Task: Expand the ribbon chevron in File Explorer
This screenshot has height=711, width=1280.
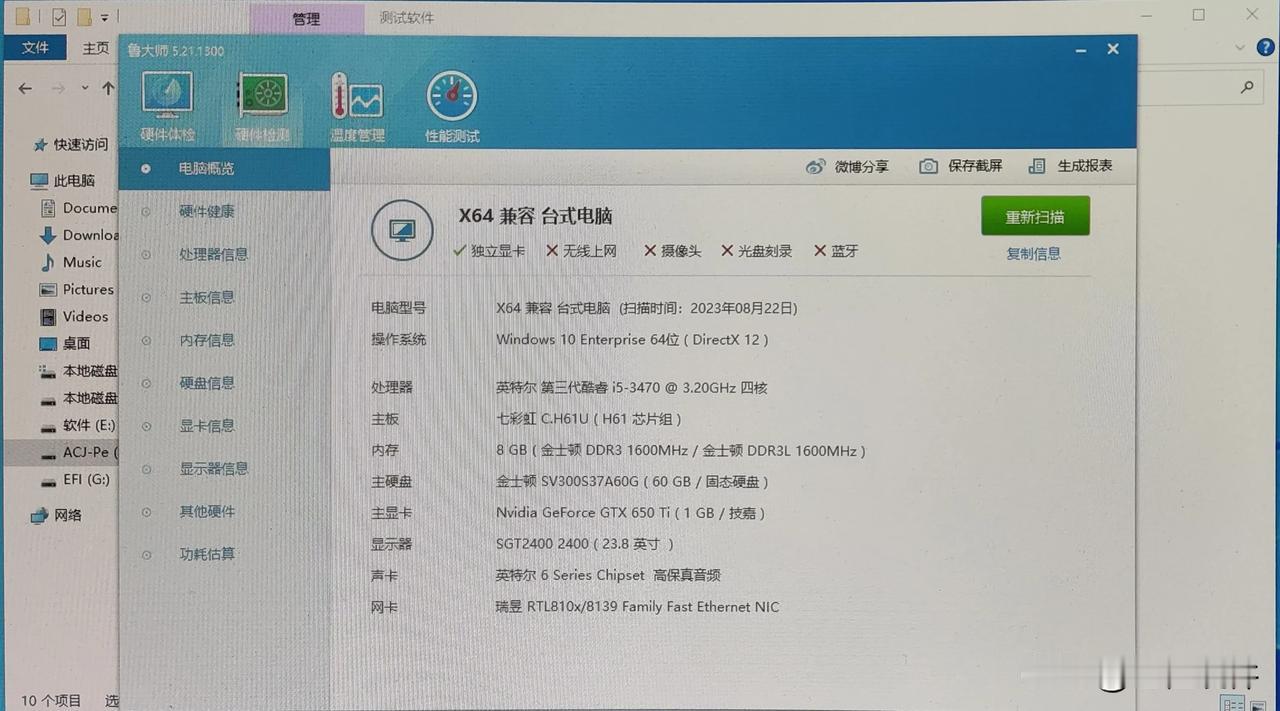Action: coord(1241,47)
